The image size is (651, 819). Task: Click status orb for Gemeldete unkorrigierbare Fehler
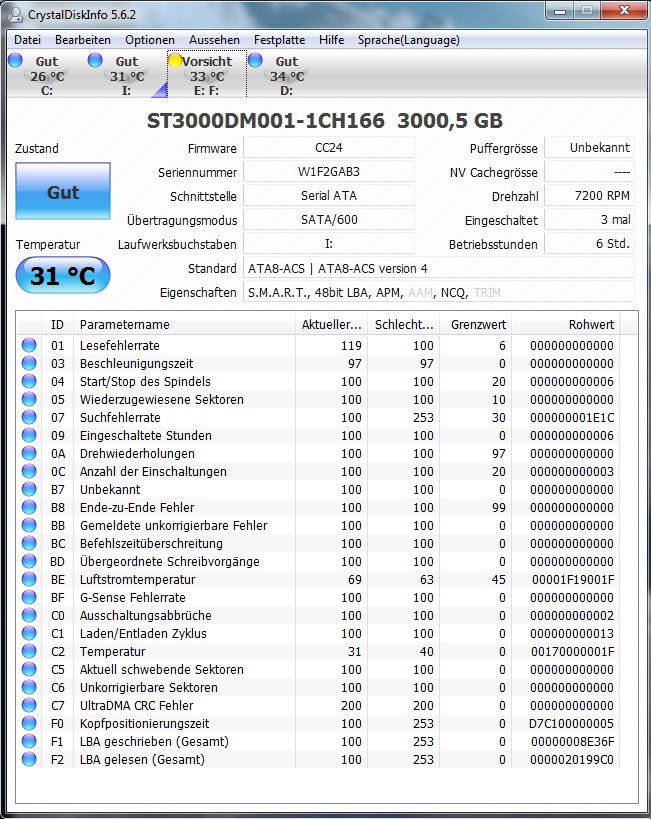[x=29, y=525]
